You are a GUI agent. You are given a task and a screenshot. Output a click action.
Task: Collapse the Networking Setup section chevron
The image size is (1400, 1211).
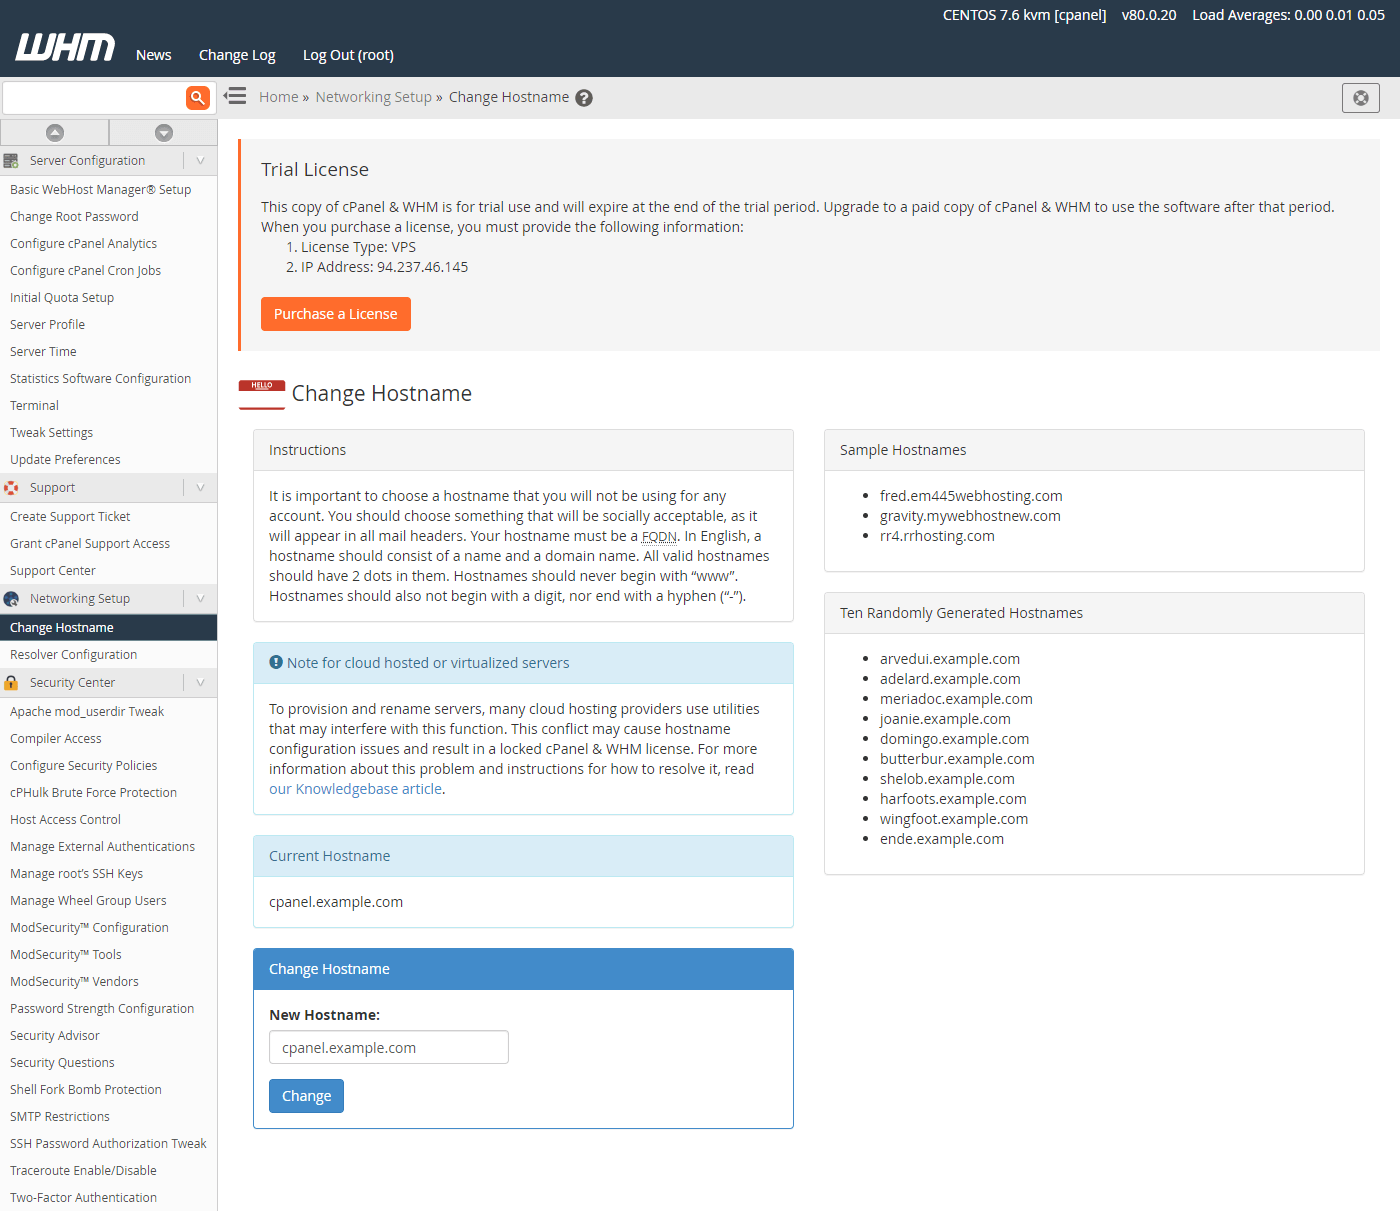(200, 599)
